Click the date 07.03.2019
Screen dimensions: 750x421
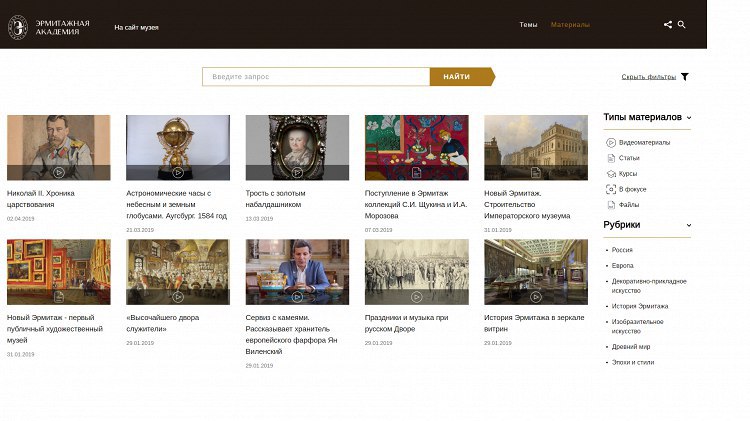point(378,230)
